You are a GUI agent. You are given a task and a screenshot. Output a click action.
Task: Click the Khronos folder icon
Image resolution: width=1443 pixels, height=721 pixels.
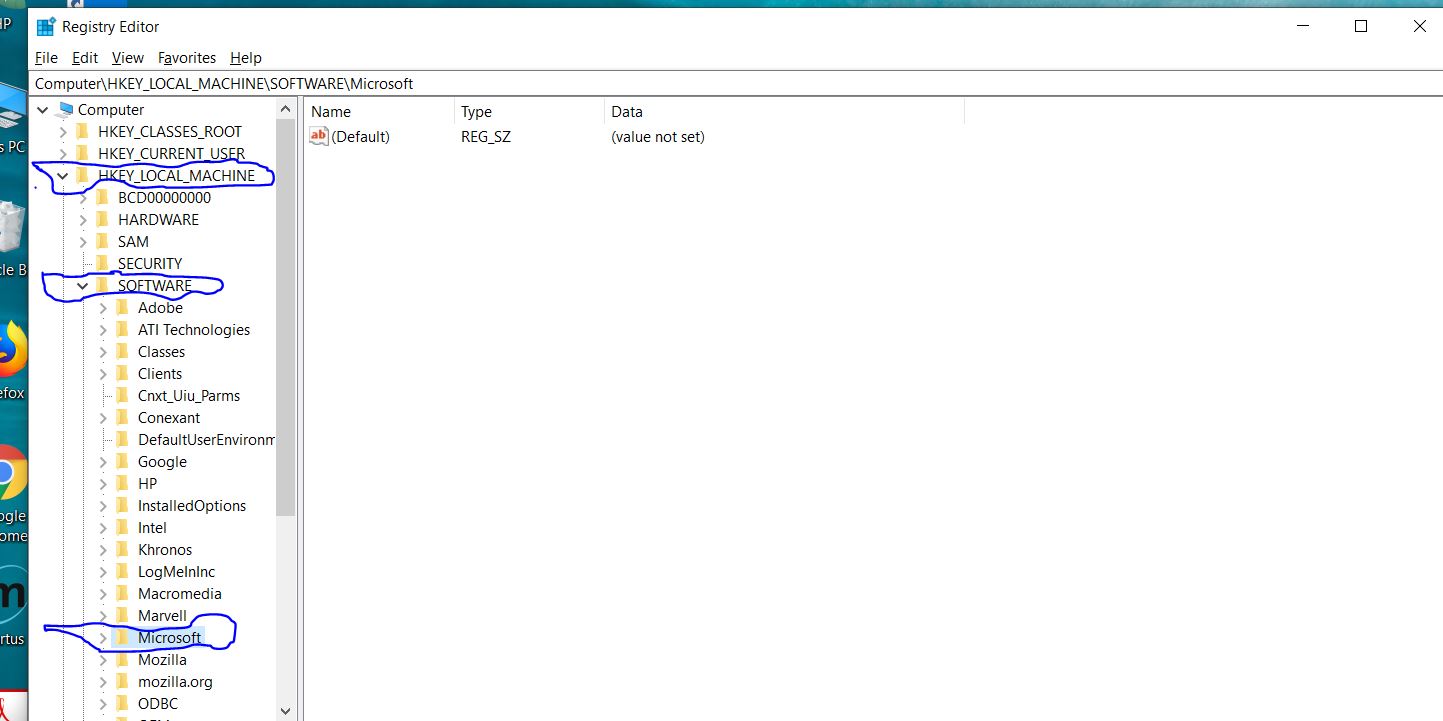click(122, 550)
